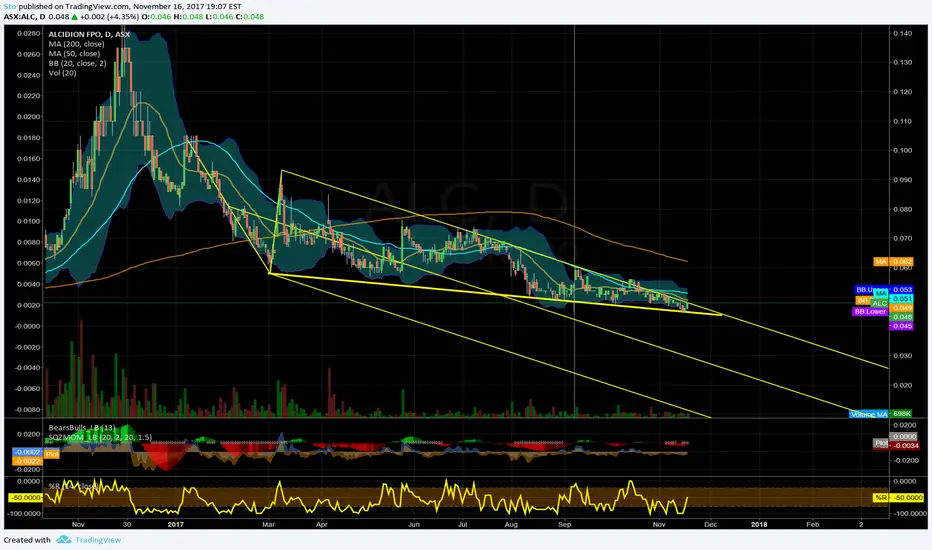Click the "0.100" tick on right price axis
Image resolution: width=932 pixels, height=550 pixels.
tap(902, 150)
